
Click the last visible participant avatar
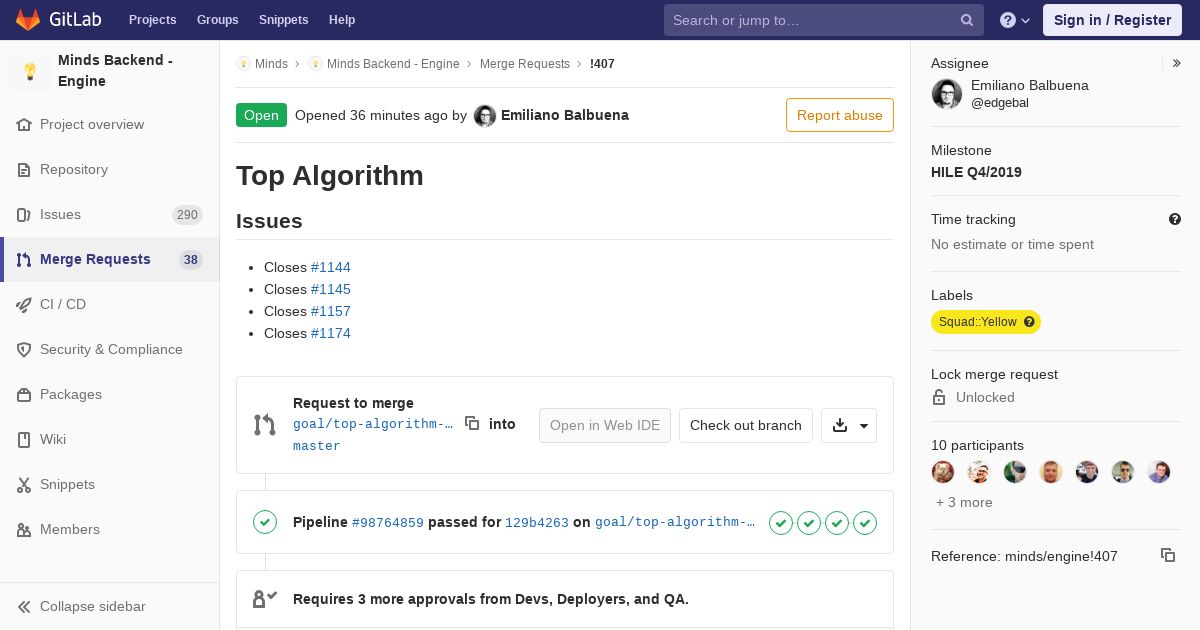(x=1159, y=472)
